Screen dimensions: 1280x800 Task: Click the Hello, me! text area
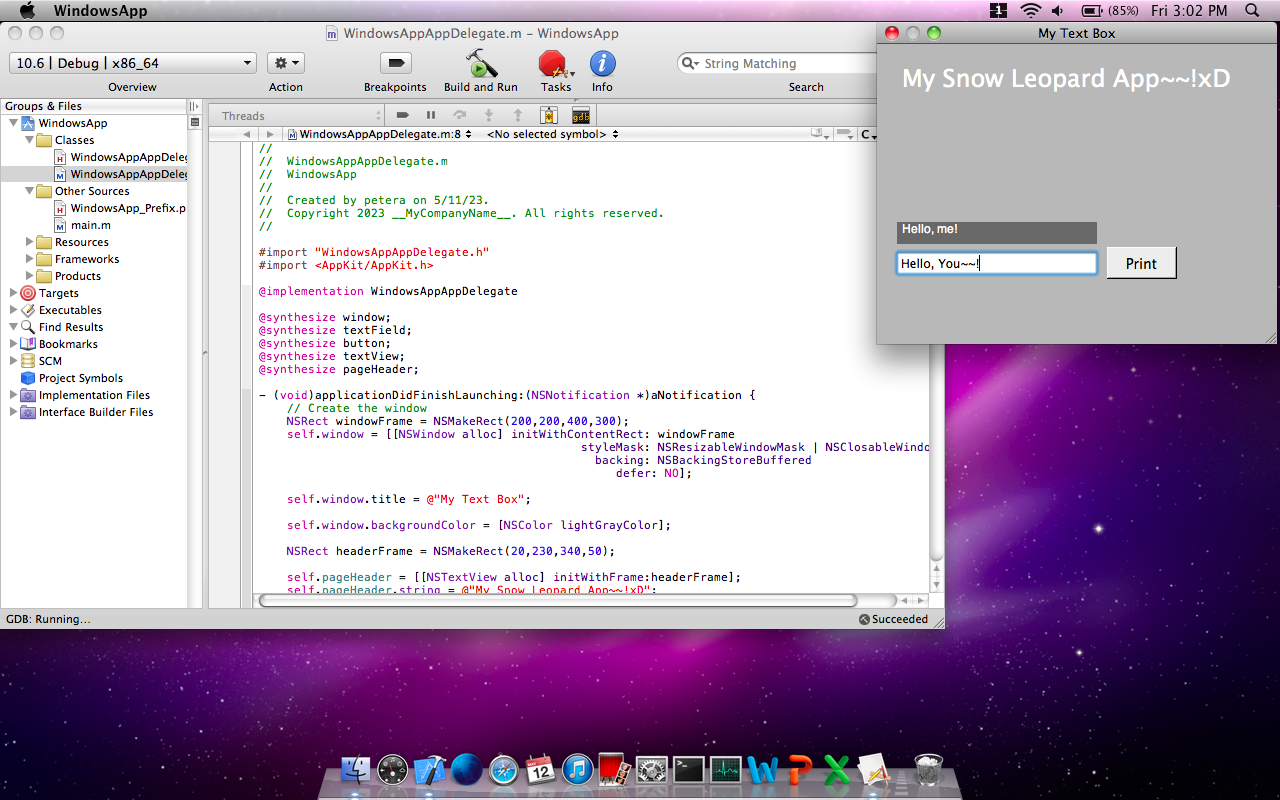997,232
